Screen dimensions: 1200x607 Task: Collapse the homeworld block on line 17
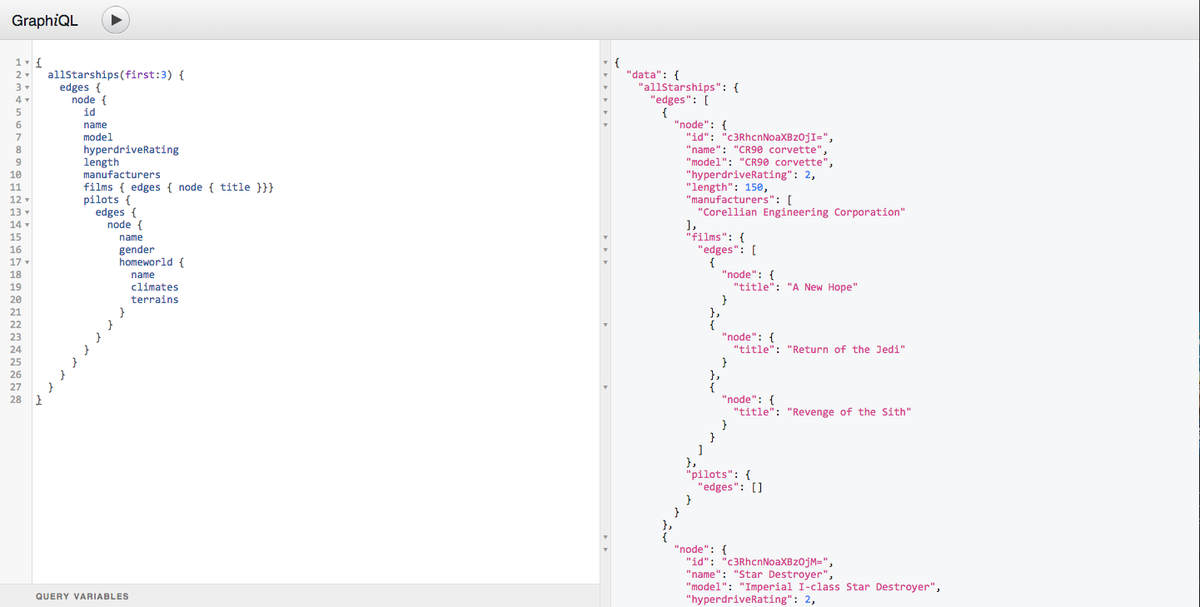point(26,262)
